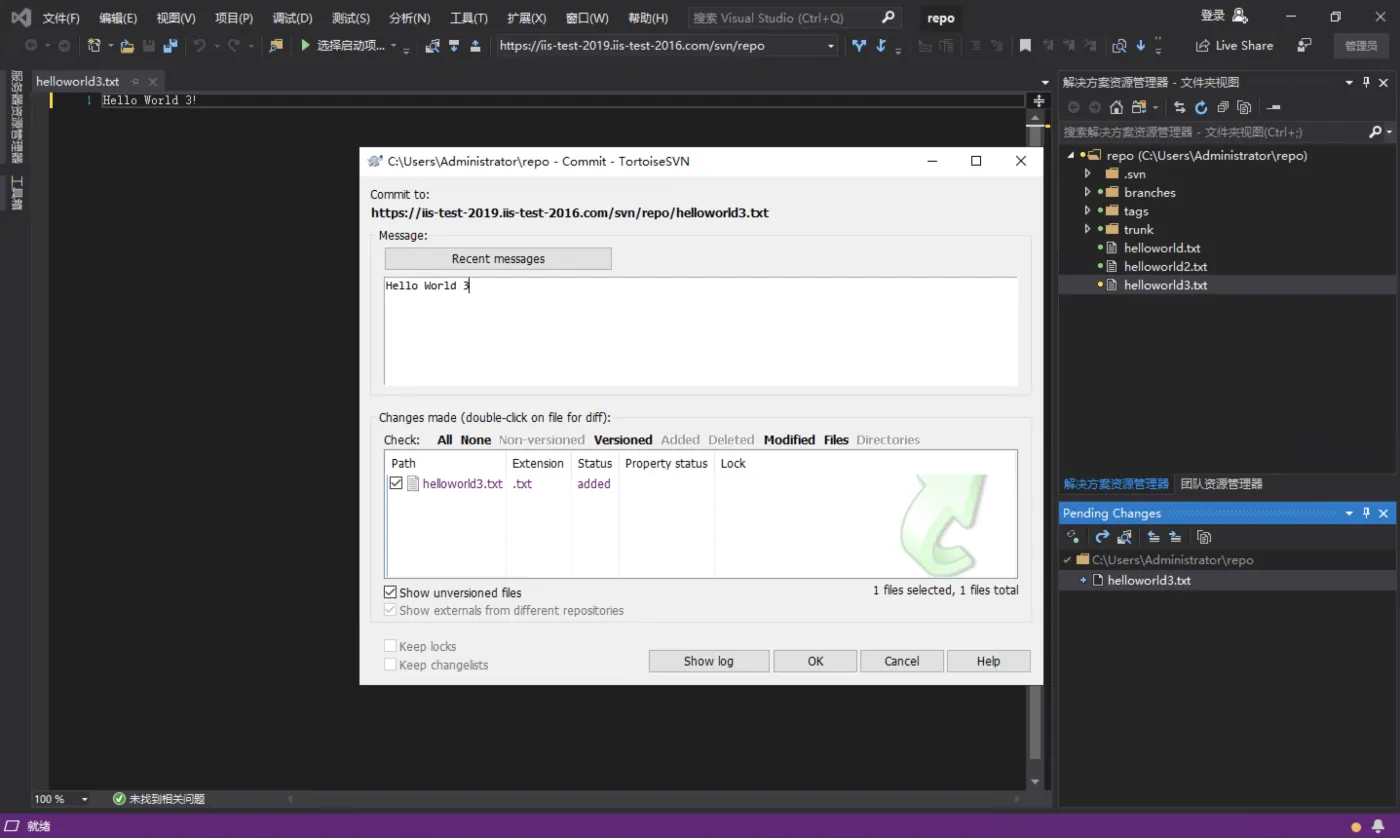This screenshot has height=838, width=1400.
Task: Open Solution Explorer window options dropdown
Action: pyautogui.click(x=1349, y=82)
